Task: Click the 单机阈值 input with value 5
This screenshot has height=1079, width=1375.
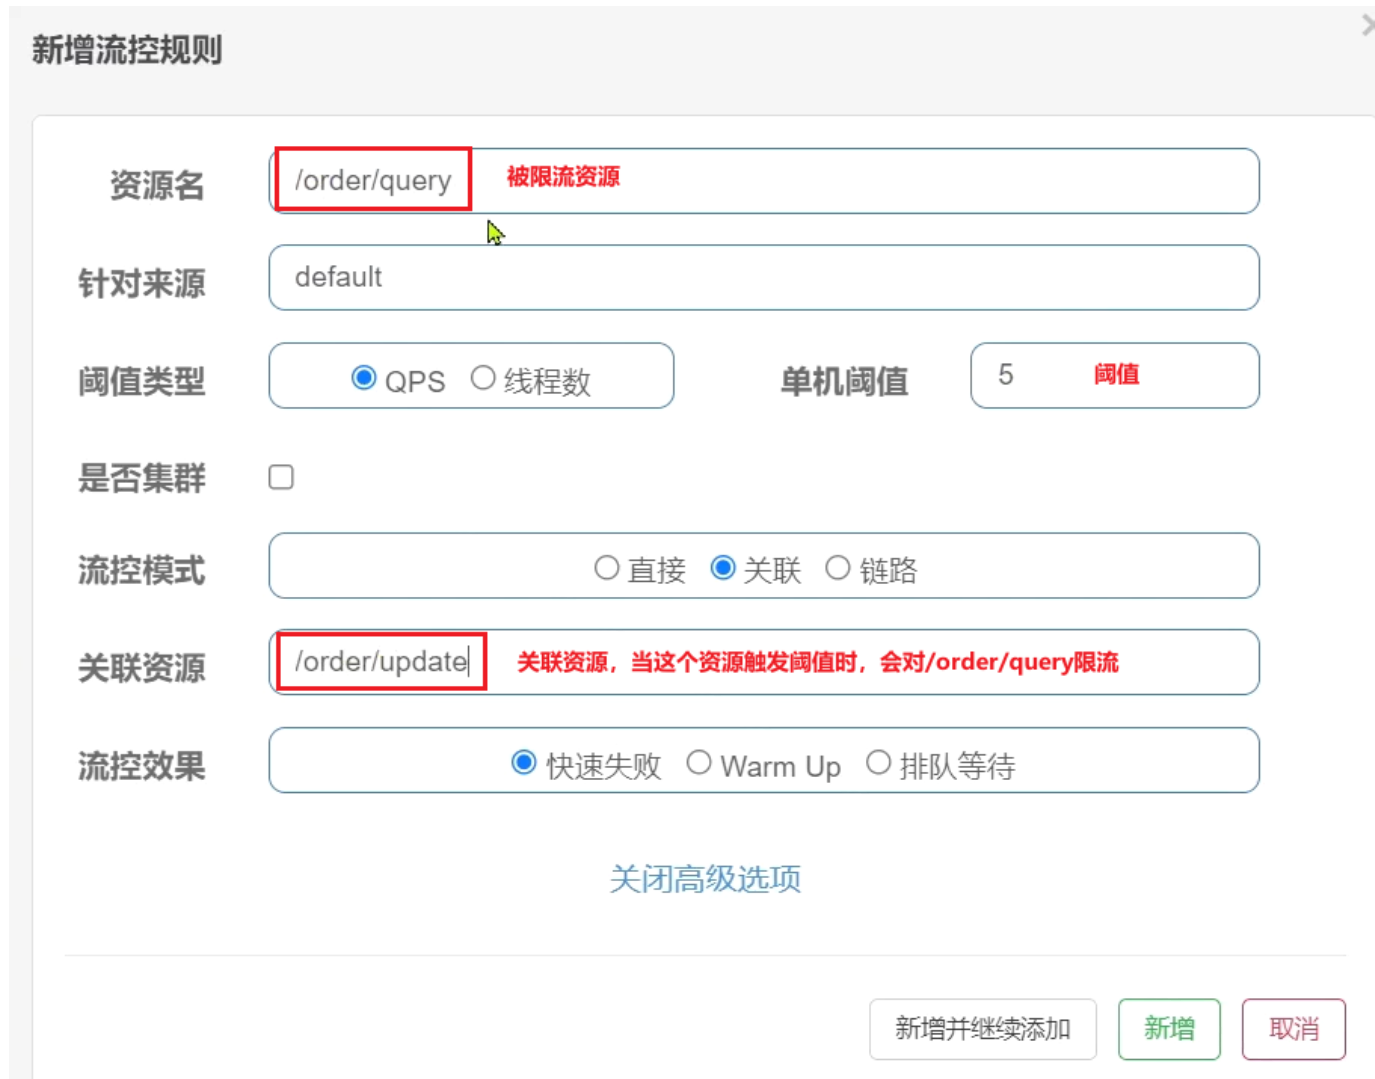Action: coord(1113,376)
